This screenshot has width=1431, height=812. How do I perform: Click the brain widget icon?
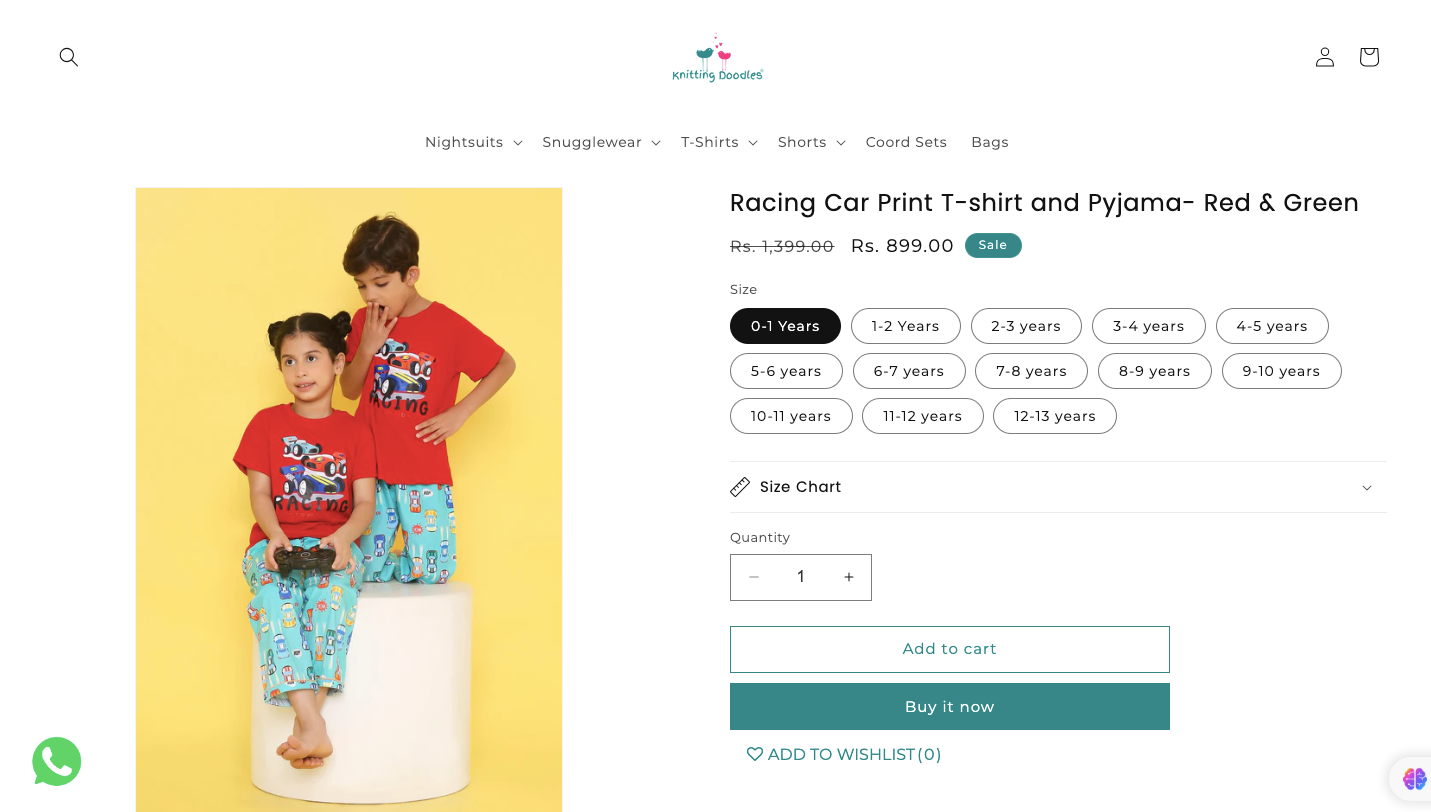click(1414, 778)
